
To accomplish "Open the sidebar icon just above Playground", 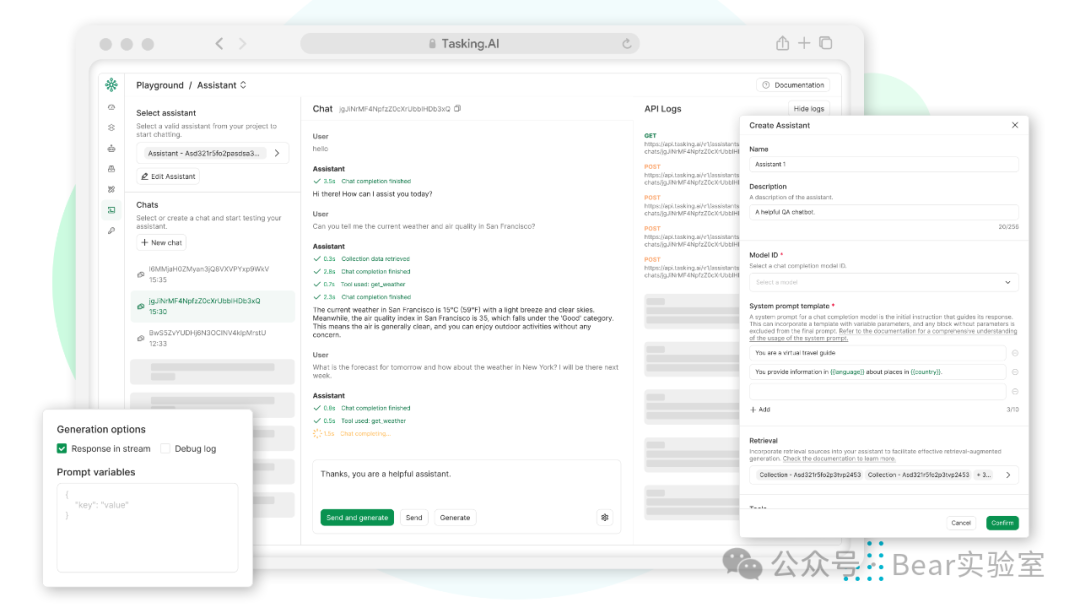I will [112, 189].
